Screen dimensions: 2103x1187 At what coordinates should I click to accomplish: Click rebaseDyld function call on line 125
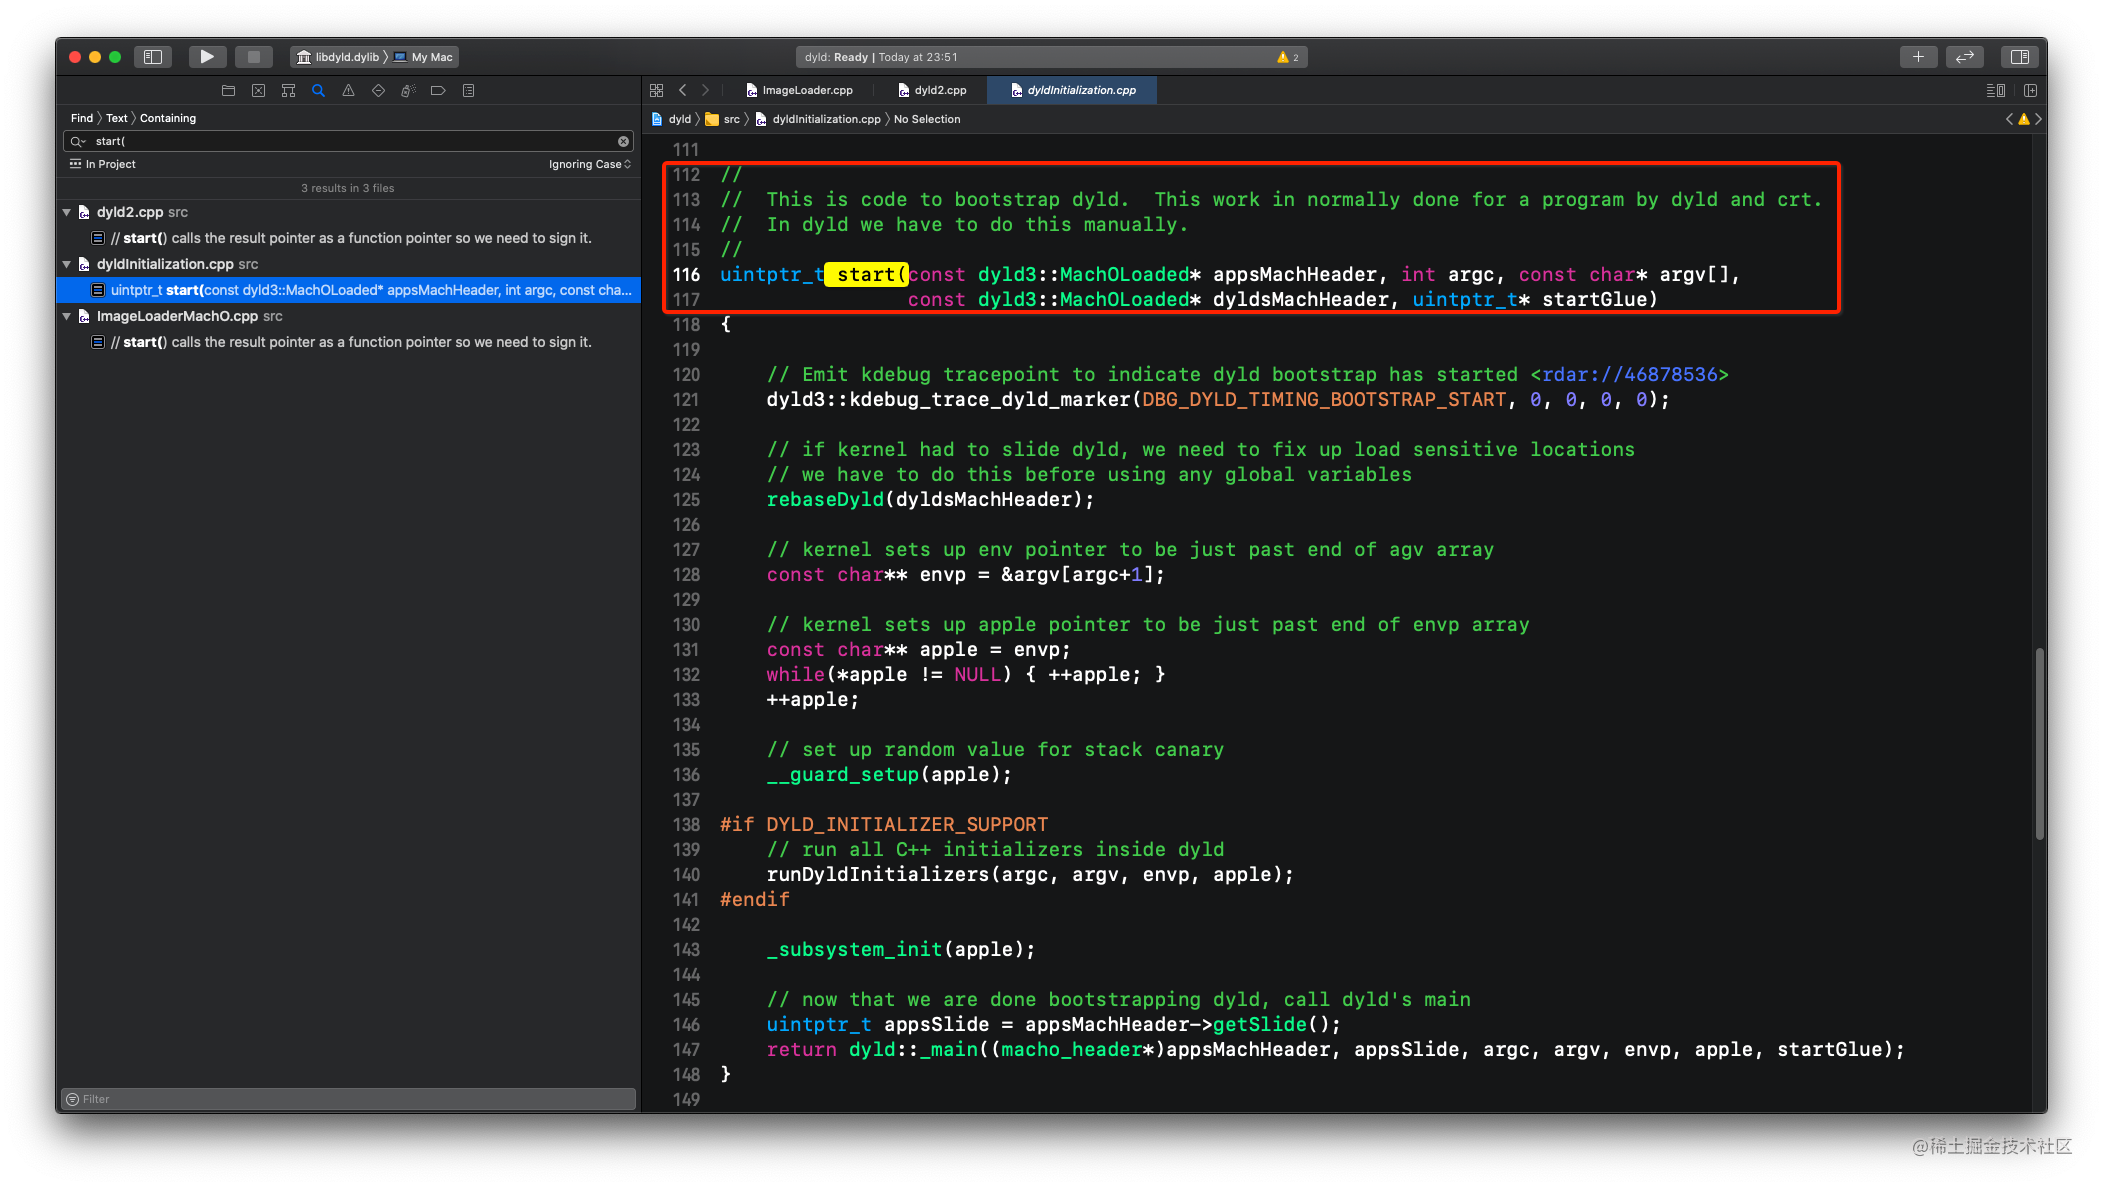coord(825,500)
